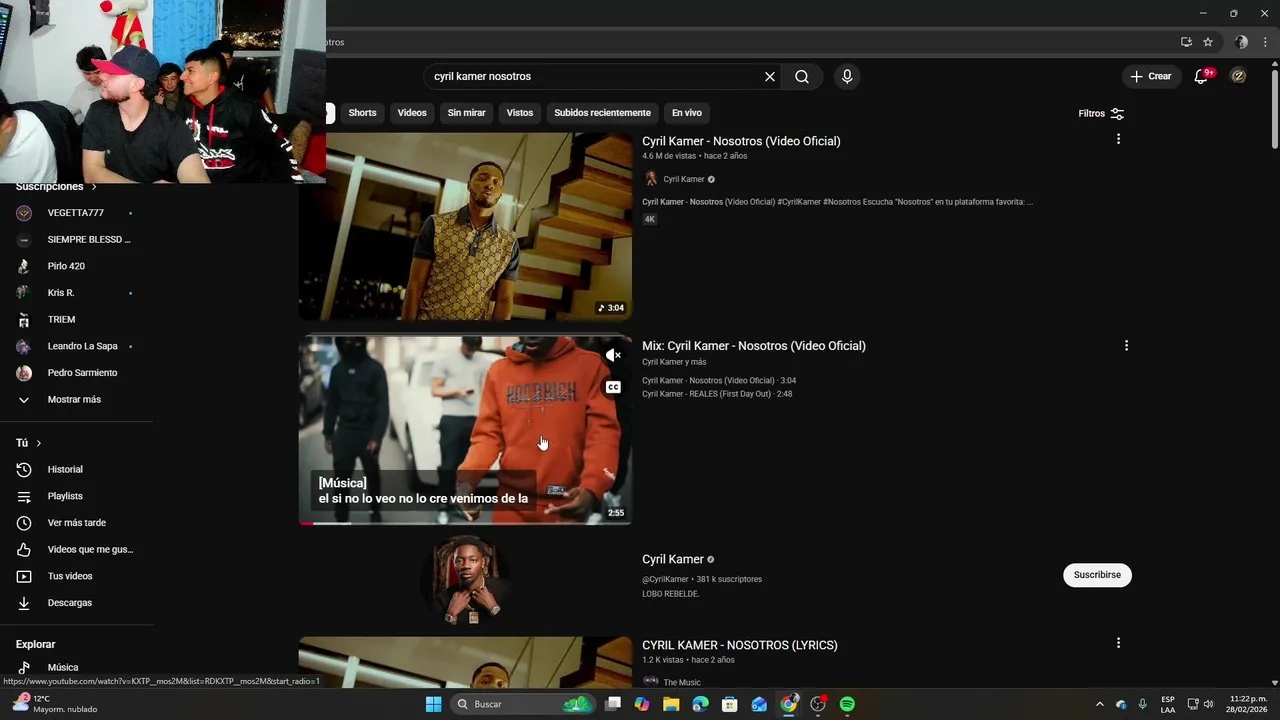The width and height of the screenshot is (1280, 720).
Task: Unmute the Mix video preview
Action: pyautogui.click(x=613, y=355)
